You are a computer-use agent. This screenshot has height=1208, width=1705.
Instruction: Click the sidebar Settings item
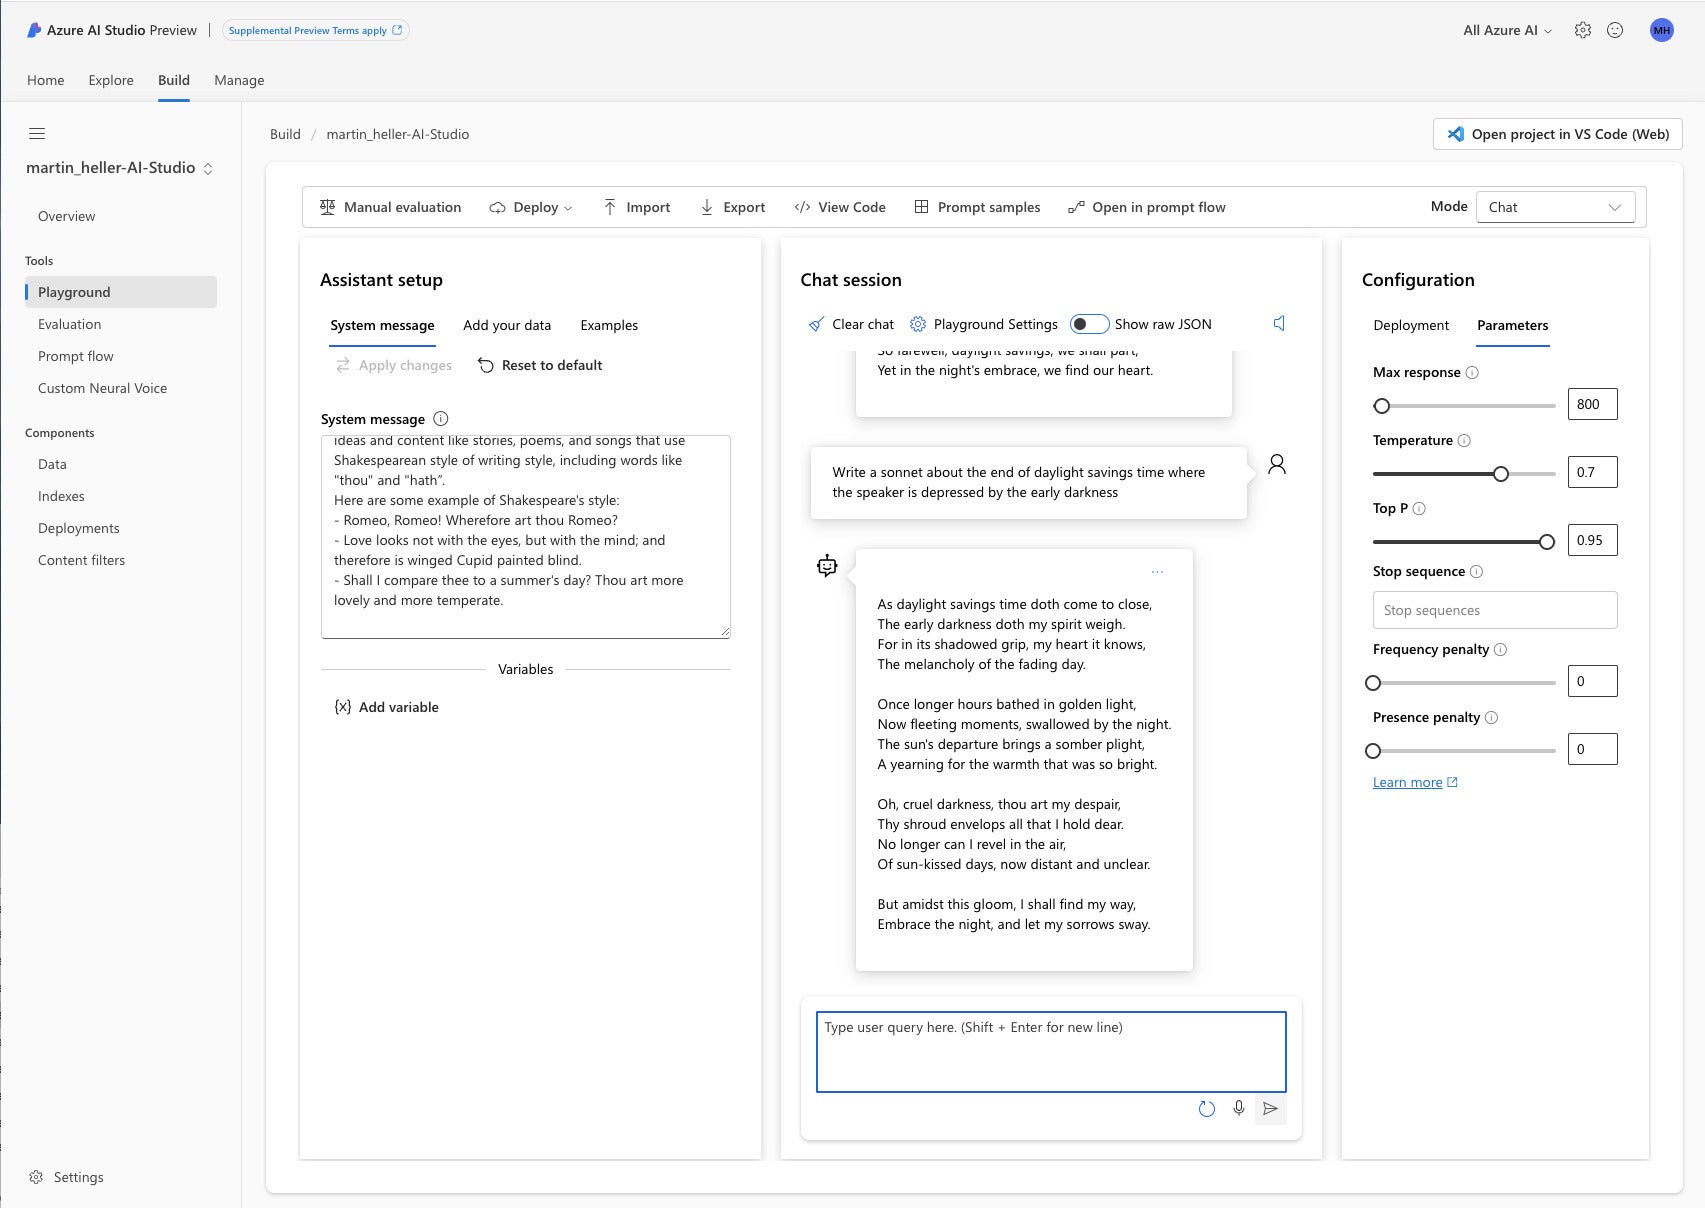66,1177
